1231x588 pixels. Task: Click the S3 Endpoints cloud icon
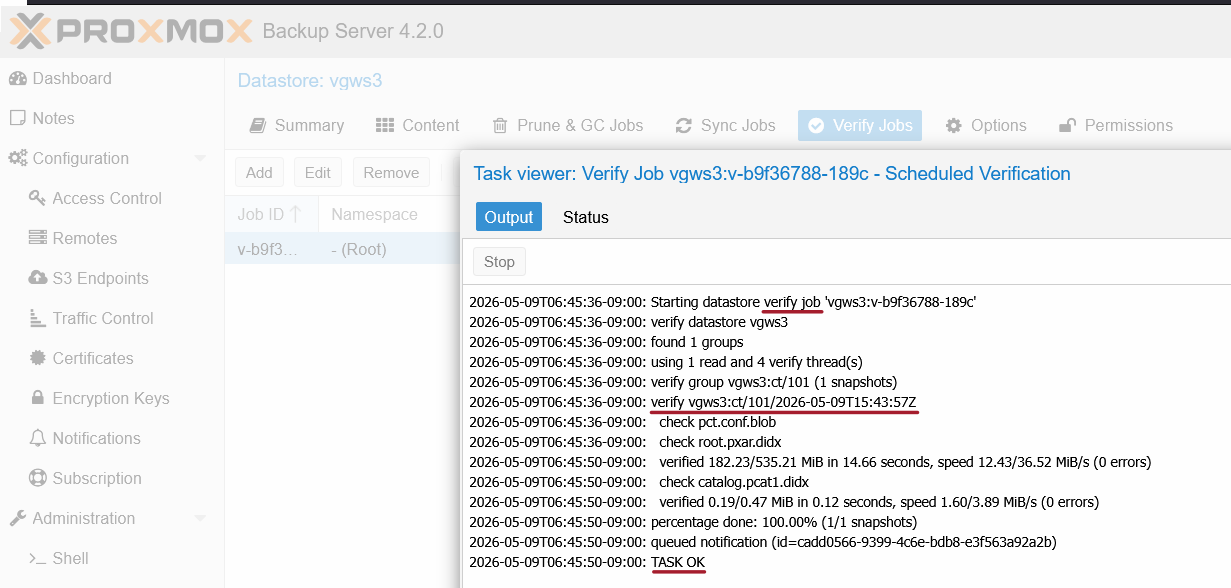(38, 278)
